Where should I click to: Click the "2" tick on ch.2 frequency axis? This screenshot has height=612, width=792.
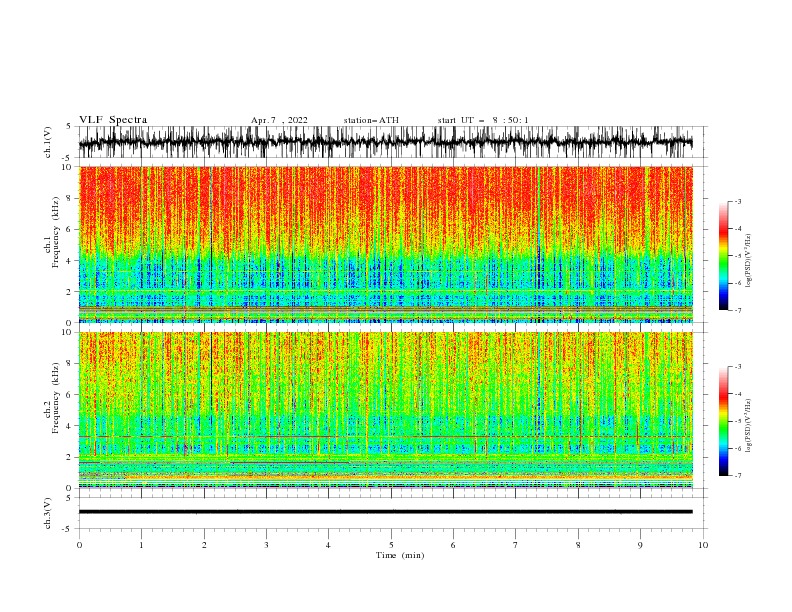pos(71,457)
